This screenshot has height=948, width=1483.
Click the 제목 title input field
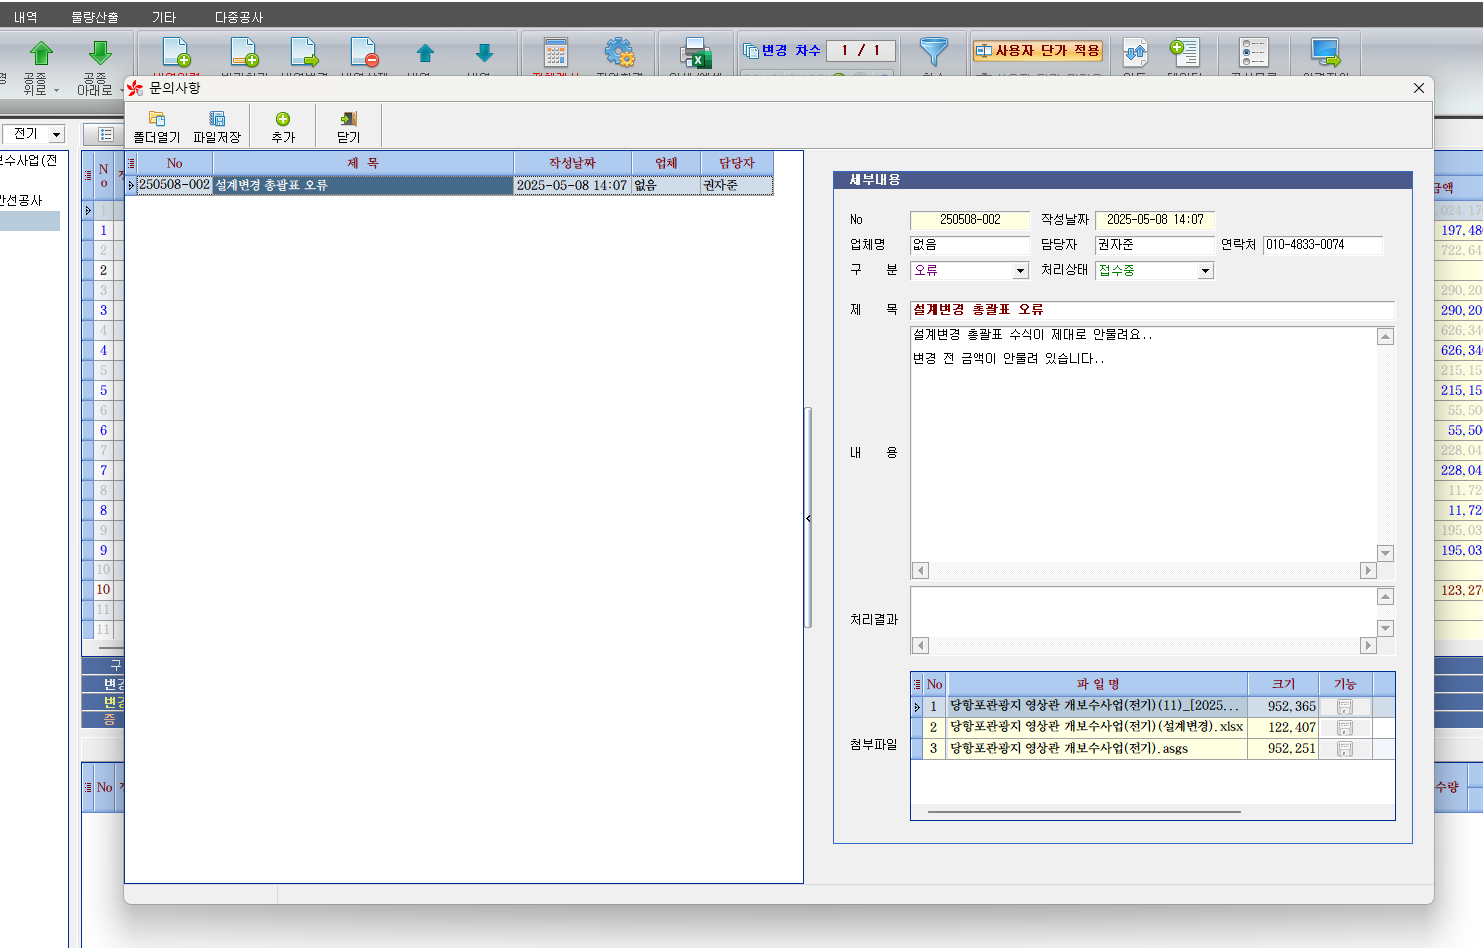[1151, 310]
